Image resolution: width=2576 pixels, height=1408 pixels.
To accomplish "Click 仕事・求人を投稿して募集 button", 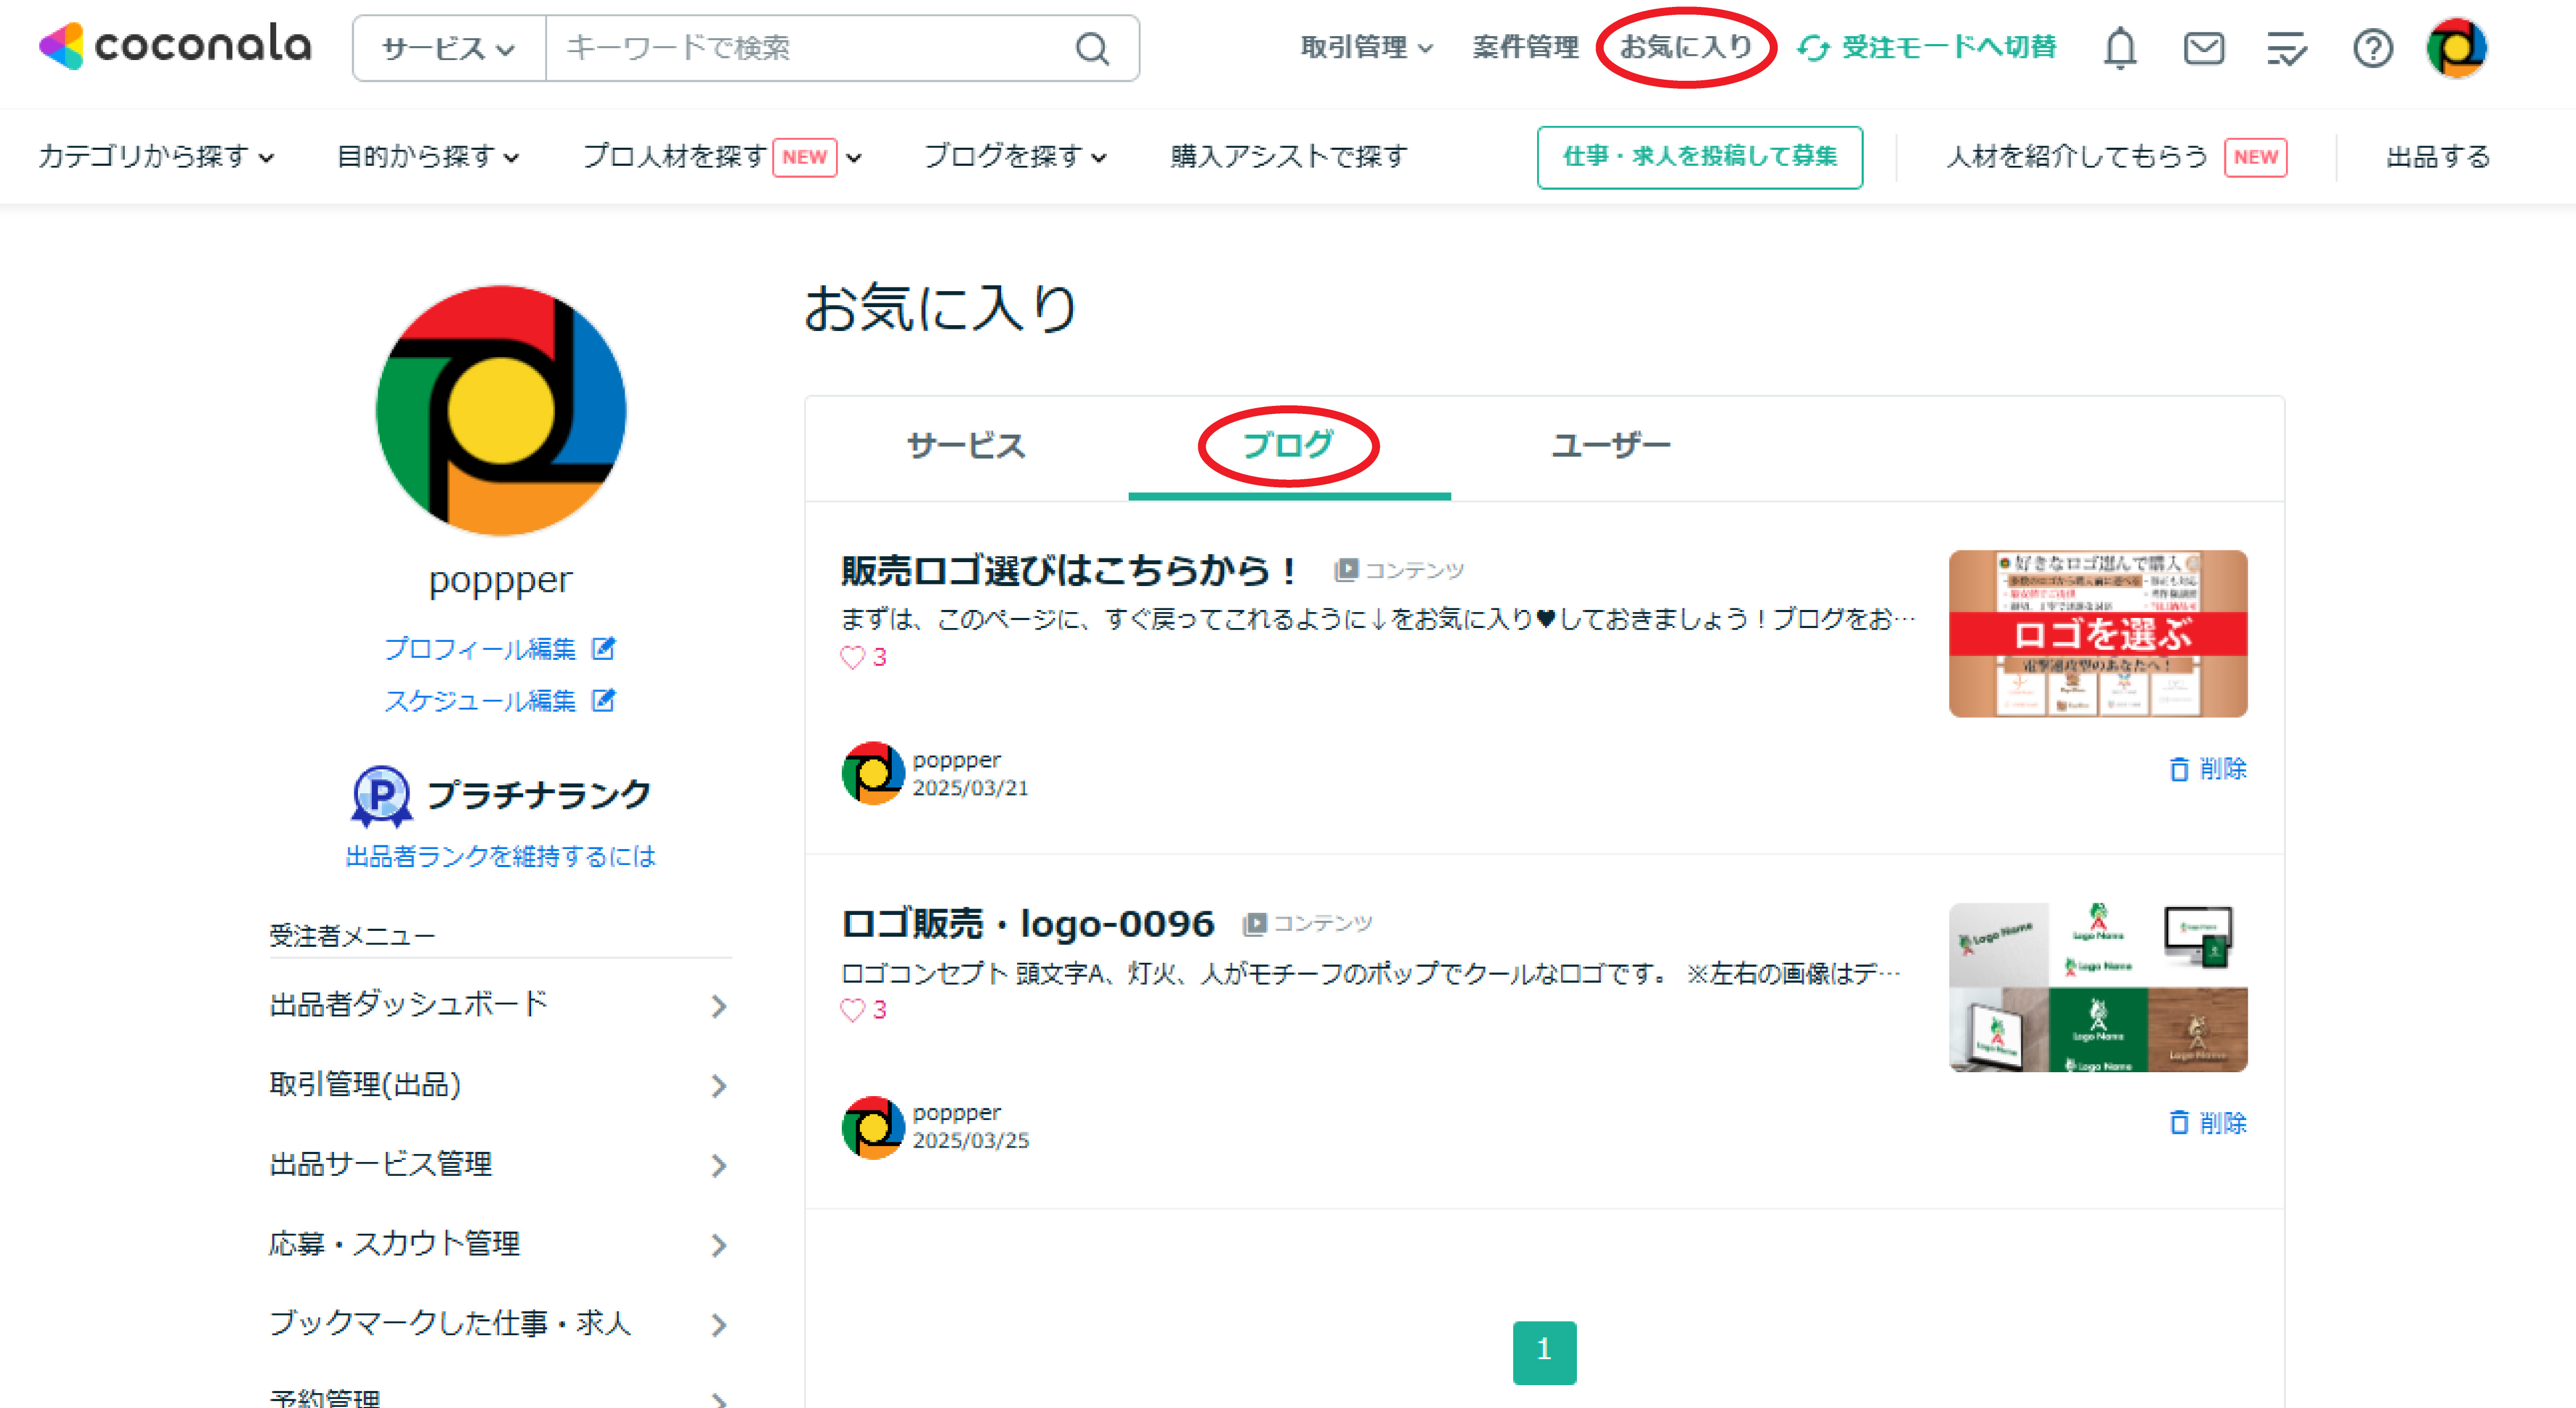I will [x=1699, y=156].
